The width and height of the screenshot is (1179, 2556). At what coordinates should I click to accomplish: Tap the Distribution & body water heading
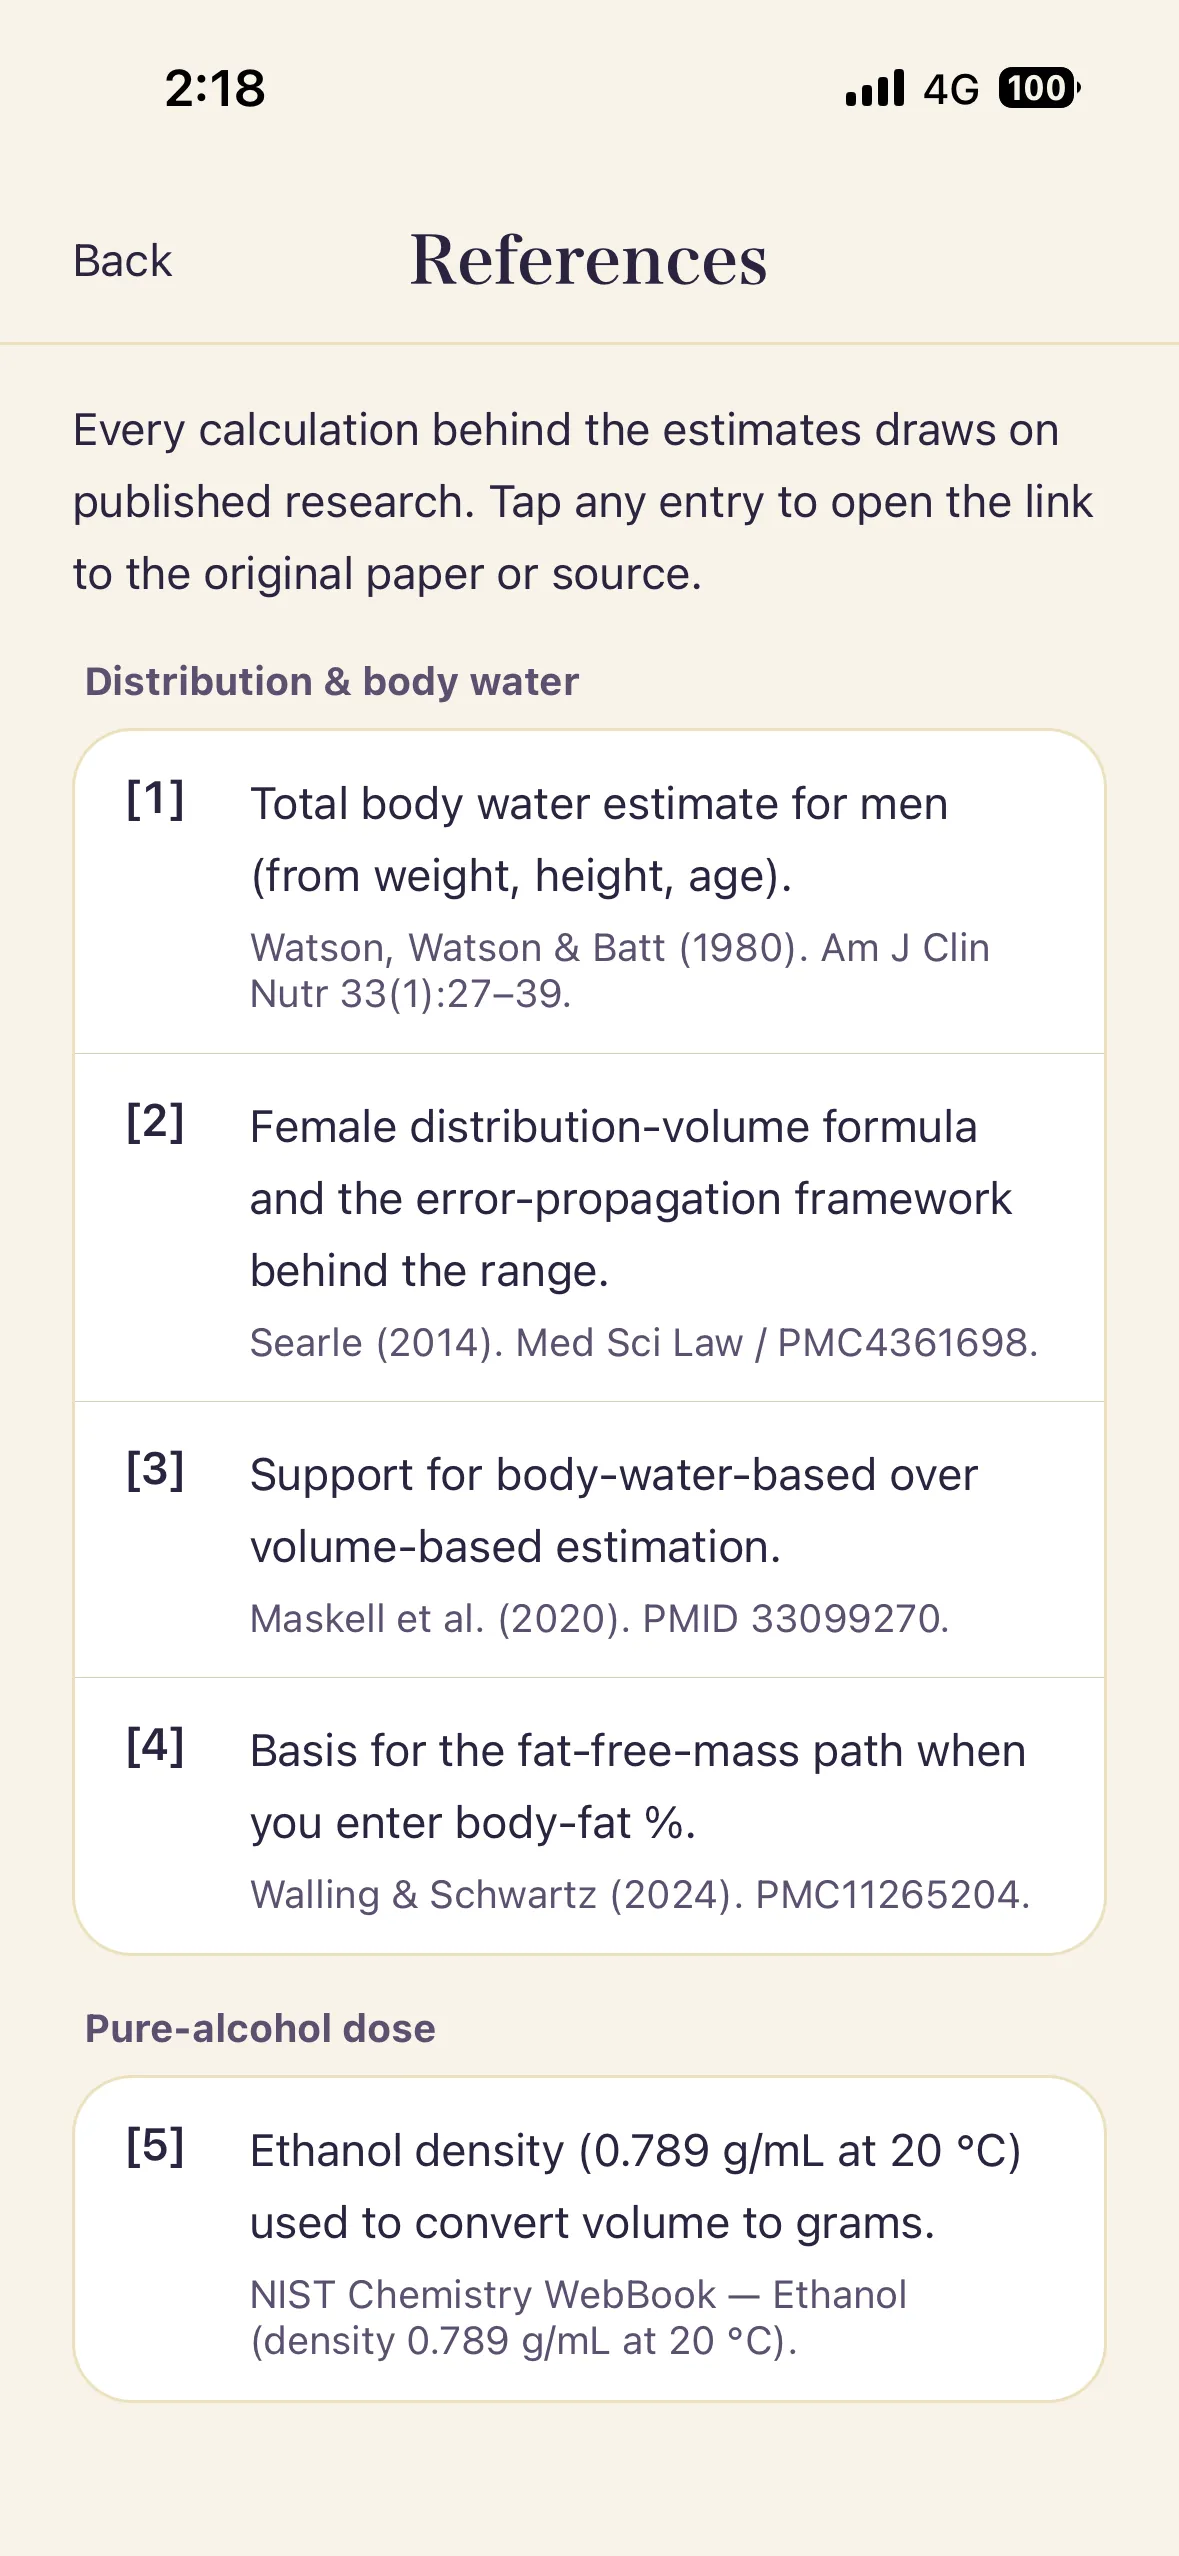[x=332, y=681]
